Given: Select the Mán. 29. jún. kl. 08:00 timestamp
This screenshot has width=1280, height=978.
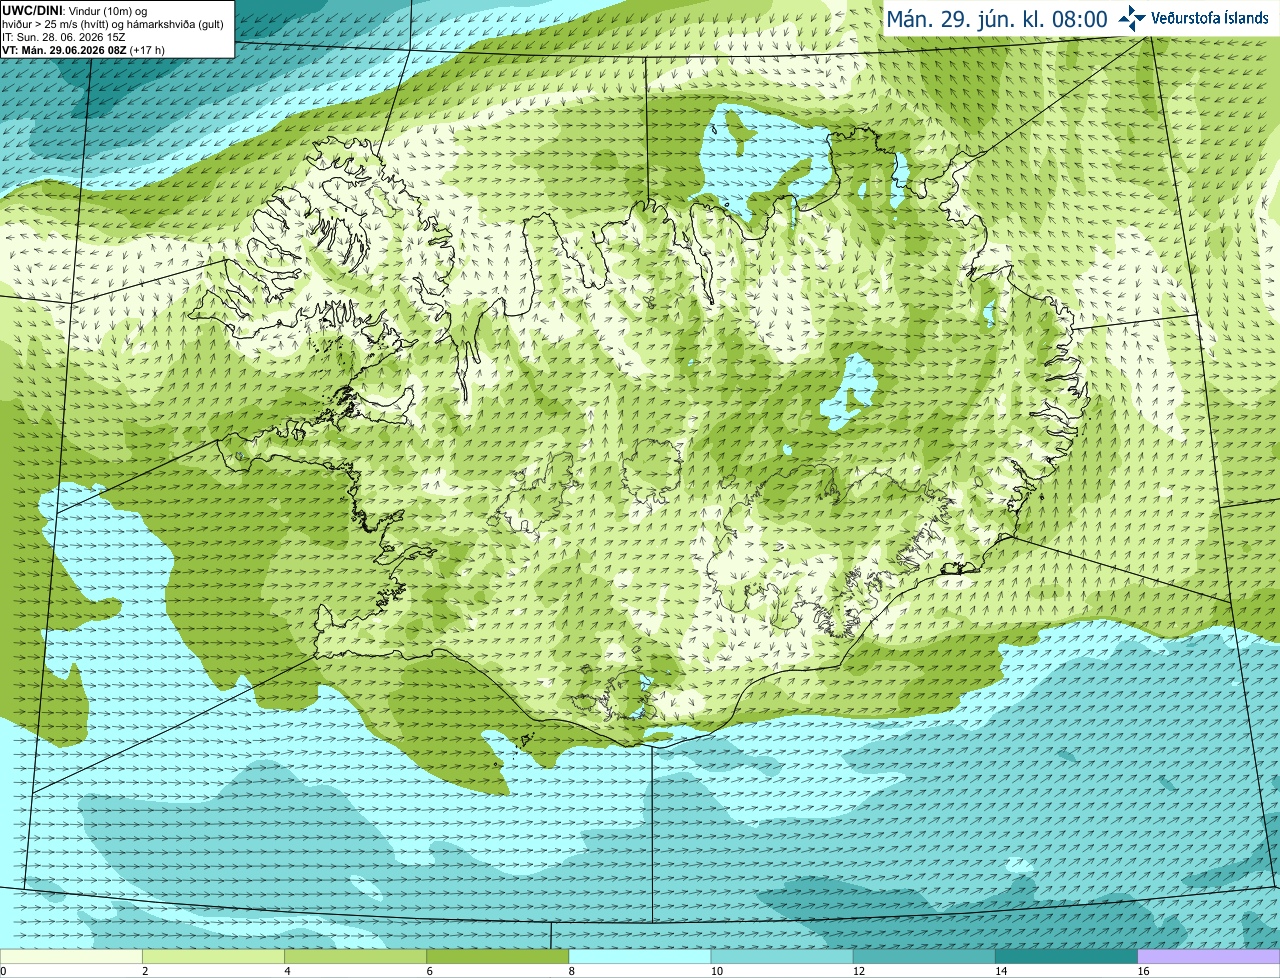Looking at the screenshot, I should point(997,19).
